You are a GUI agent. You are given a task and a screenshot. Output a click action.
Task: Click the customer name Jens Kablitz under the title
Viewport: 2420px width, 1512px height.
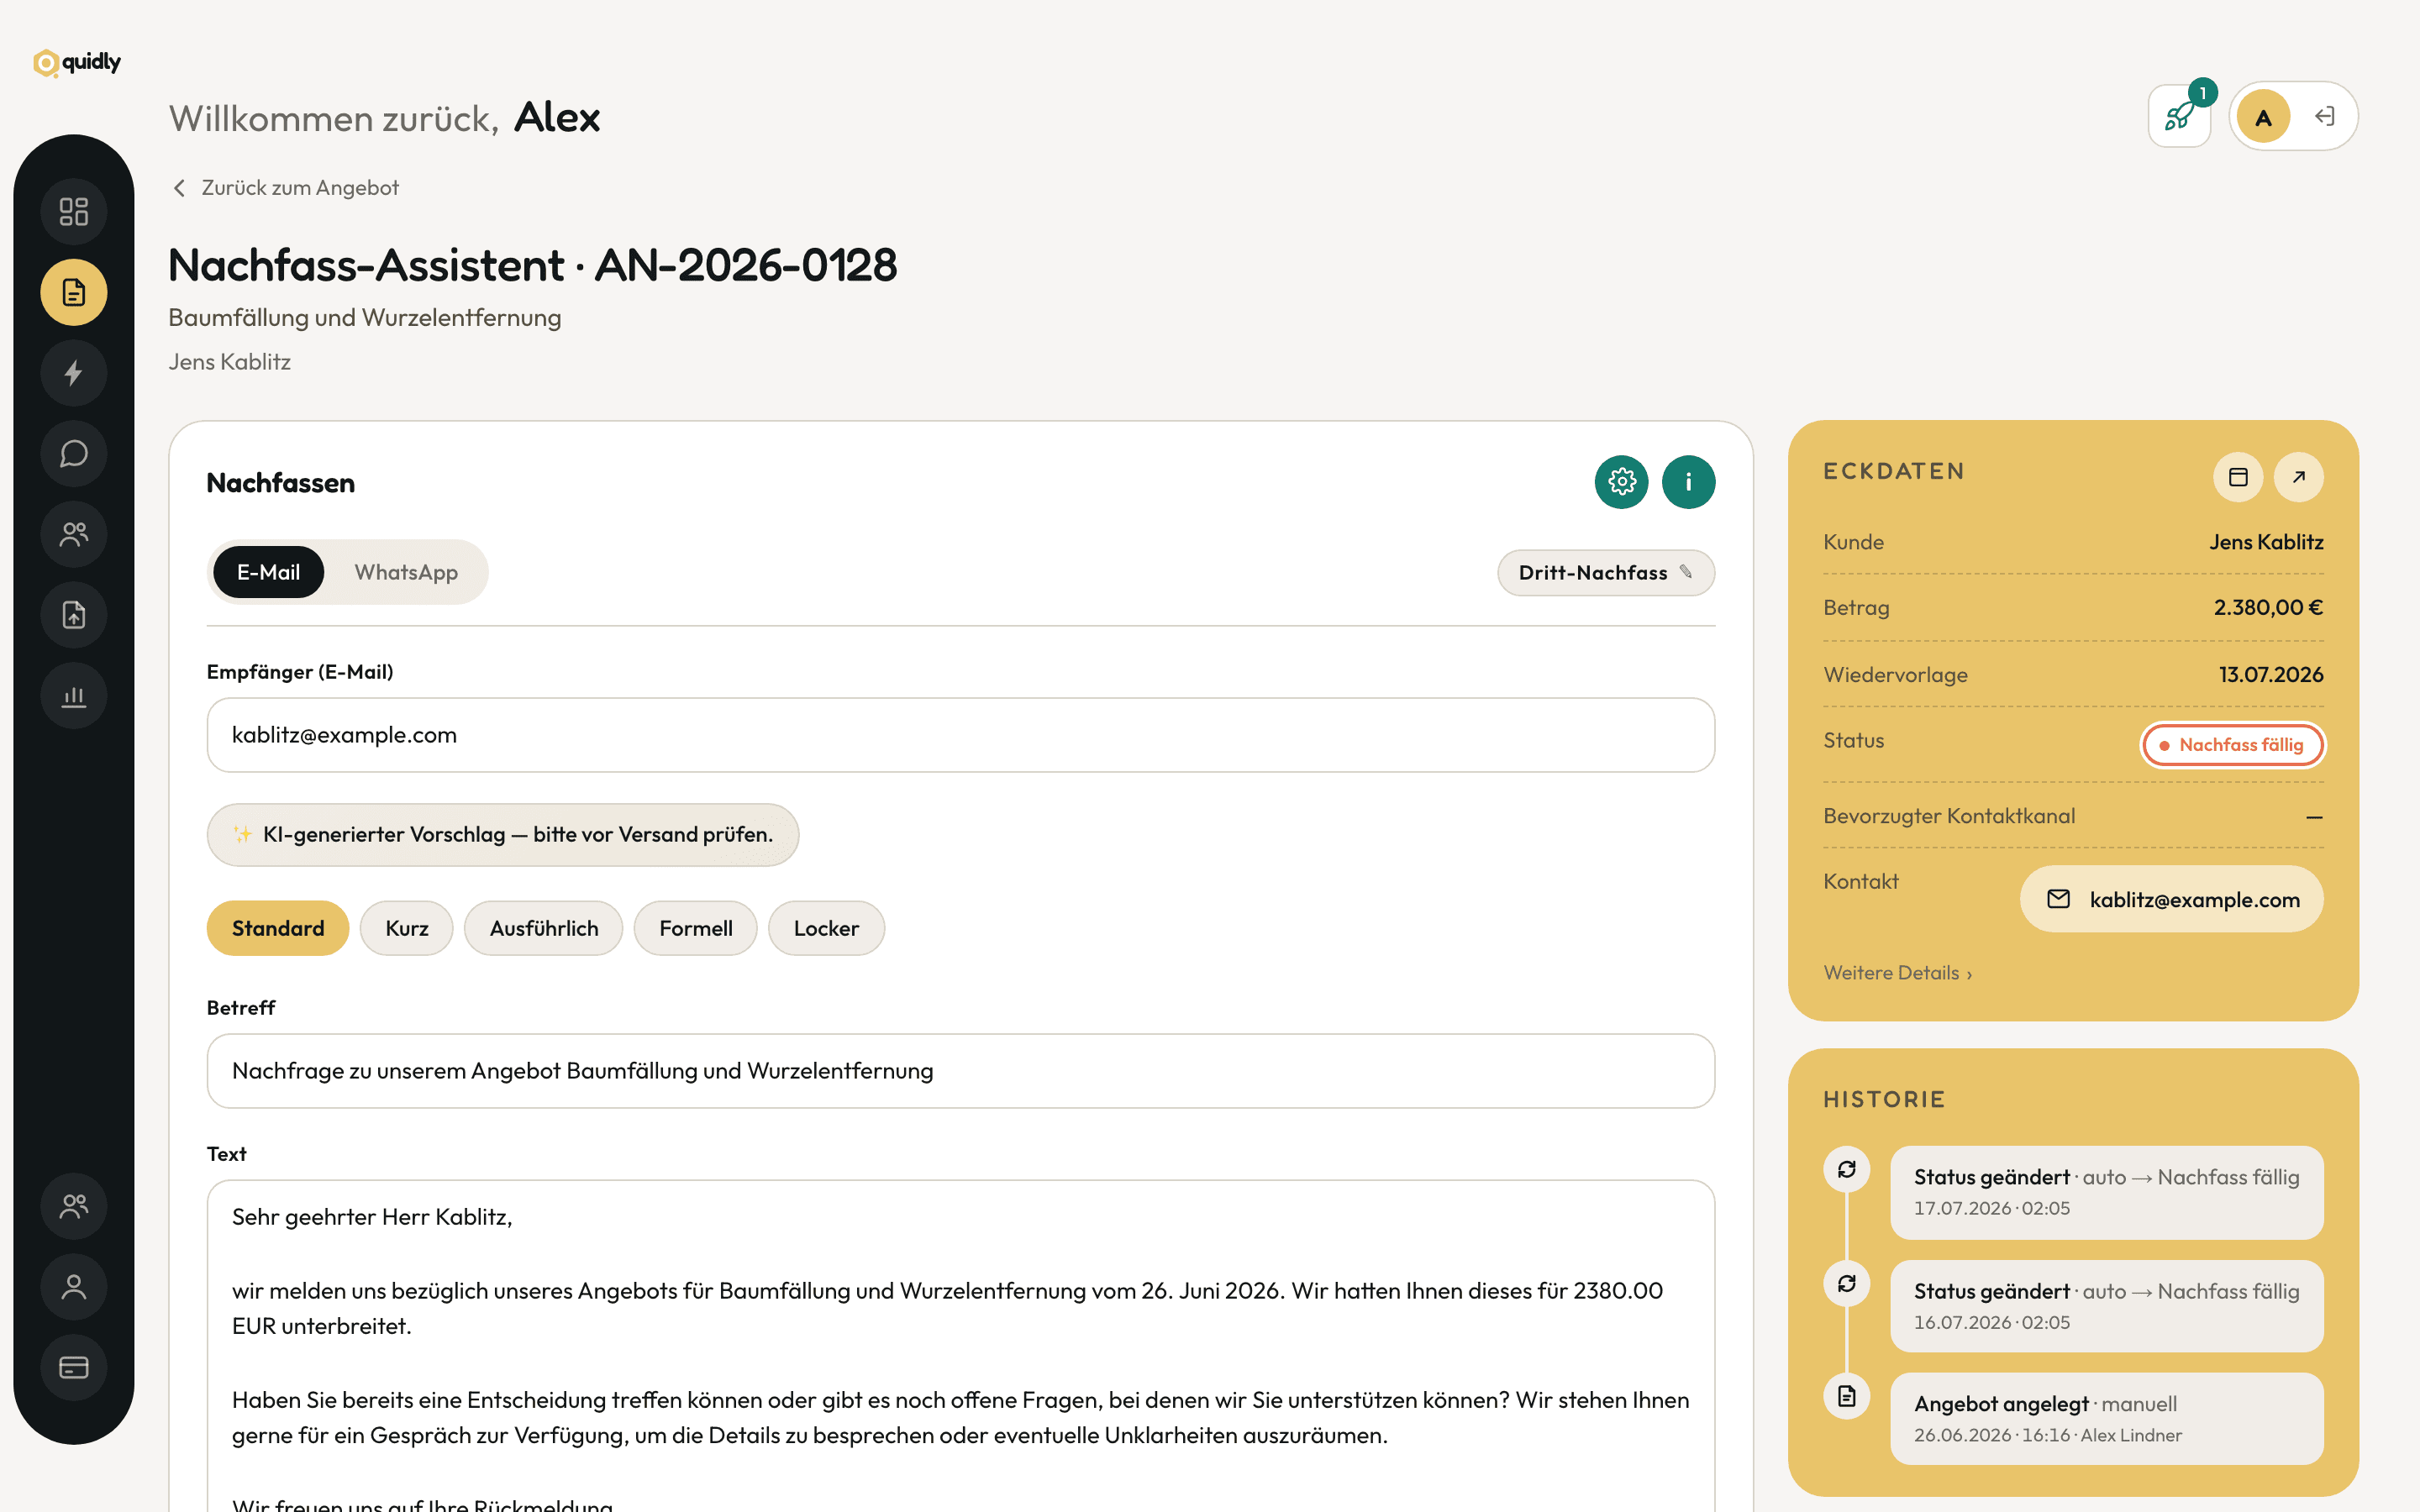230,362
